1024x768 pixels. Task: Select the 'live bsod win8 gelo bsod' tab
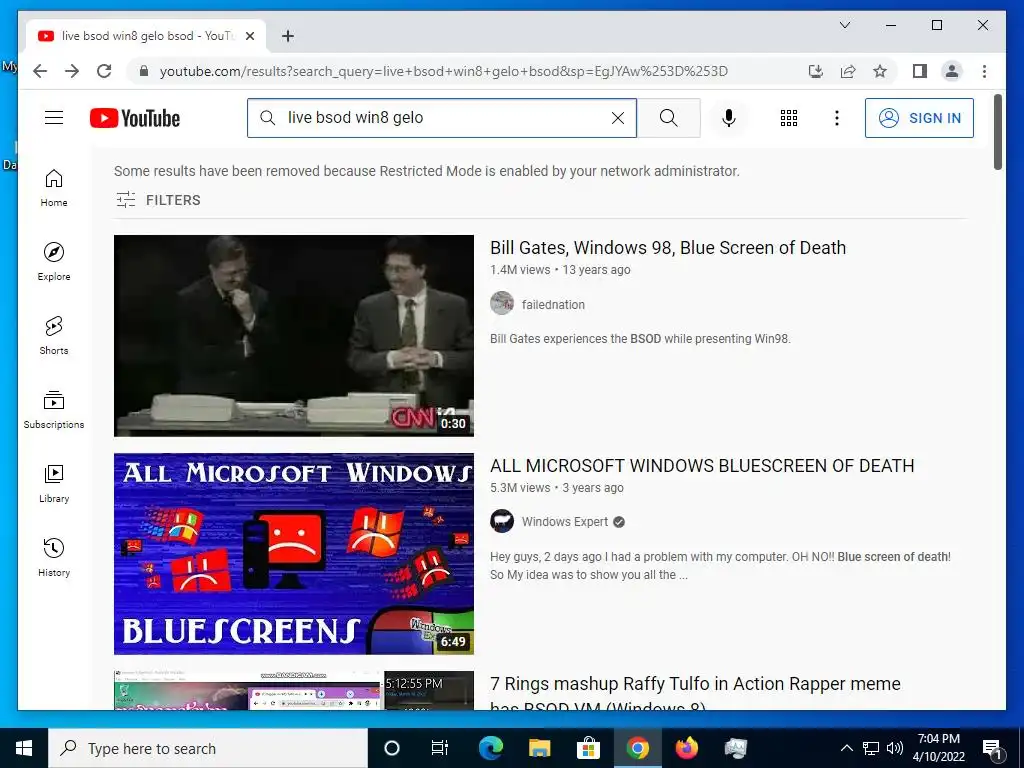coord(146,36)
